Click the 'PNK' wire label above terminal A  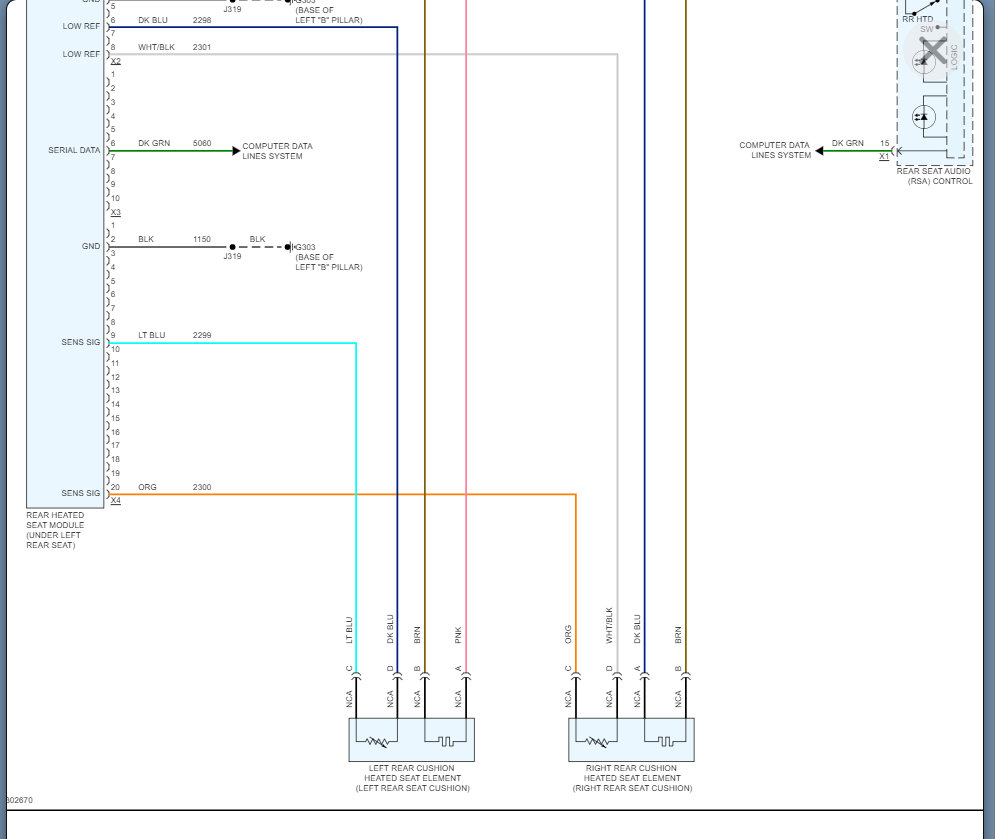pos(458,635)
